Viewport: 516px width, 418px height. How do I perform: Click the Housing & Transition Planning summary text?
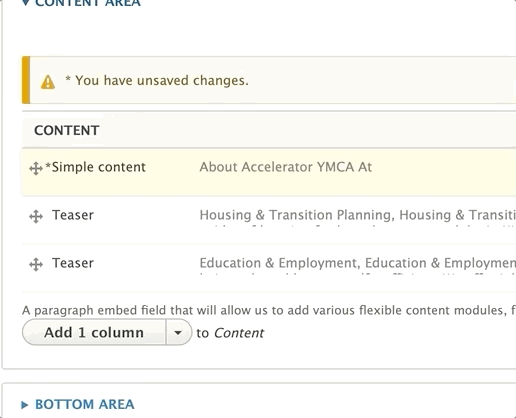point(357,215)
